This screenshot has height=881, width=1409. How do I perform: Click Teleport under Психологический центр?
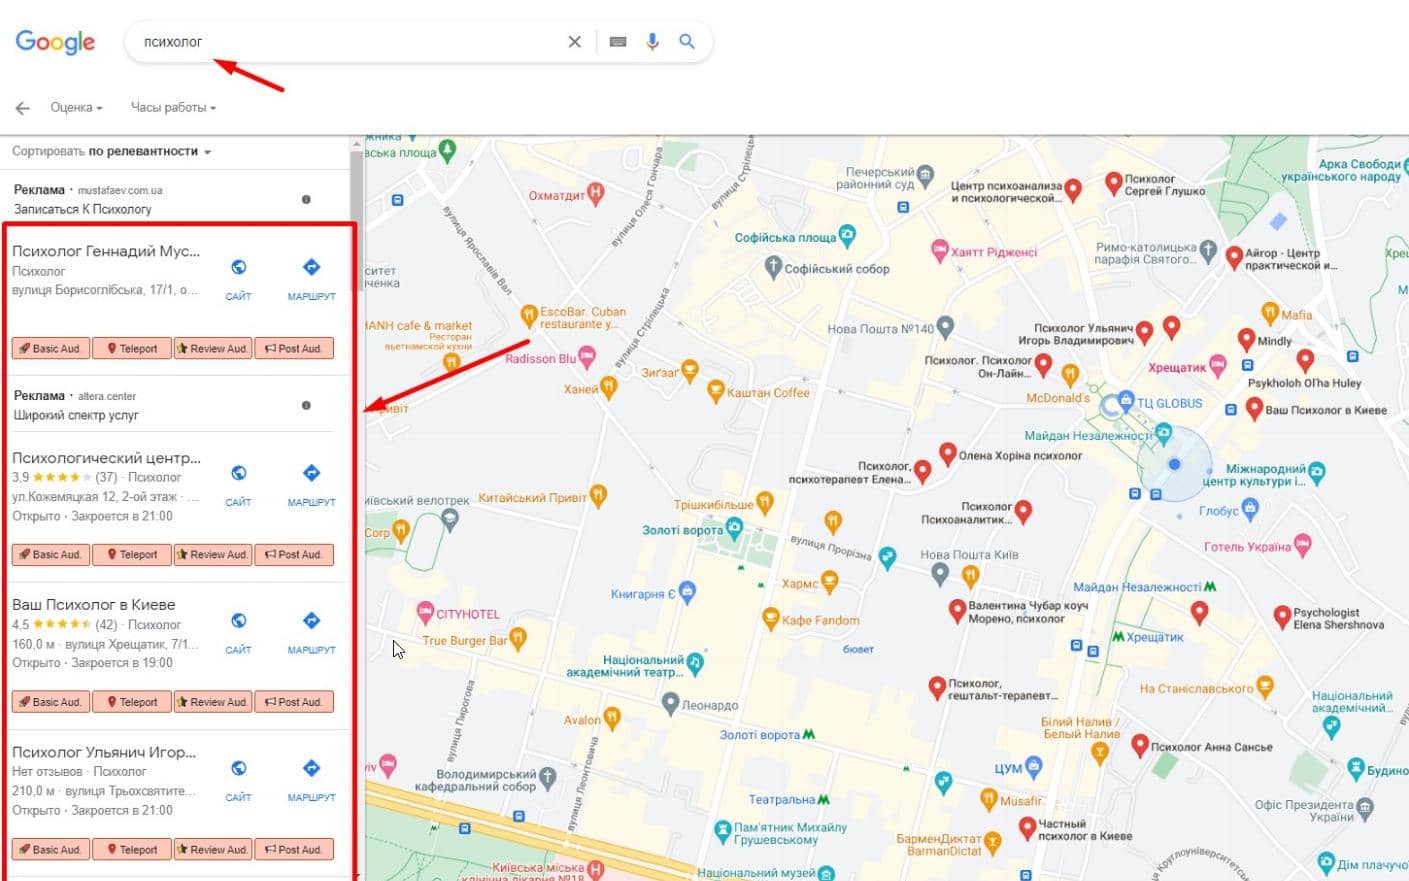click(132, 555)
